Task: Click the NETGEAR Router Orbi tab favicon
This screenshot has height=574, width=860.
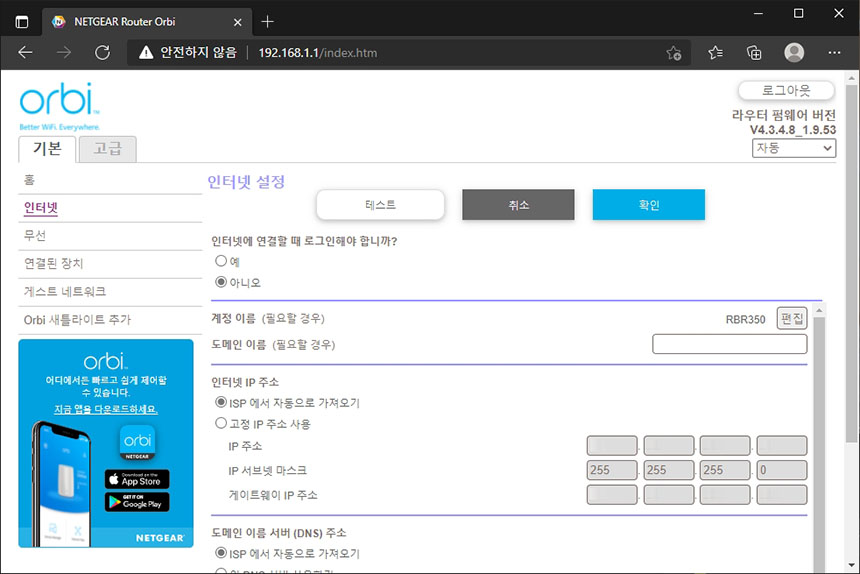Action: coord(58,22)
